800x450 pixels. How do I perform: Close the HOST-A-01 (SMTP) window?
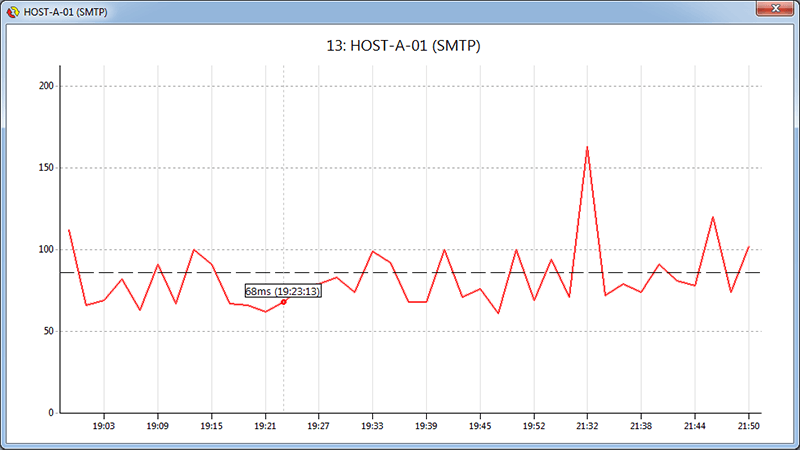pyautogui.click(x=774, y=9)
